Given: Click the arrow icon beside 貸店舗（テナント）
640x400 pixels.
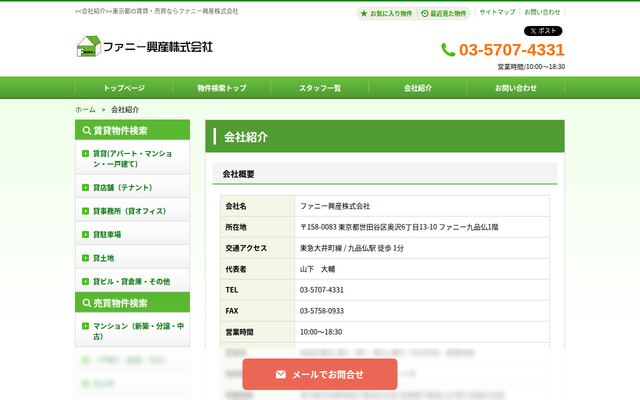Looking at the screenshot, I should 85,187.
